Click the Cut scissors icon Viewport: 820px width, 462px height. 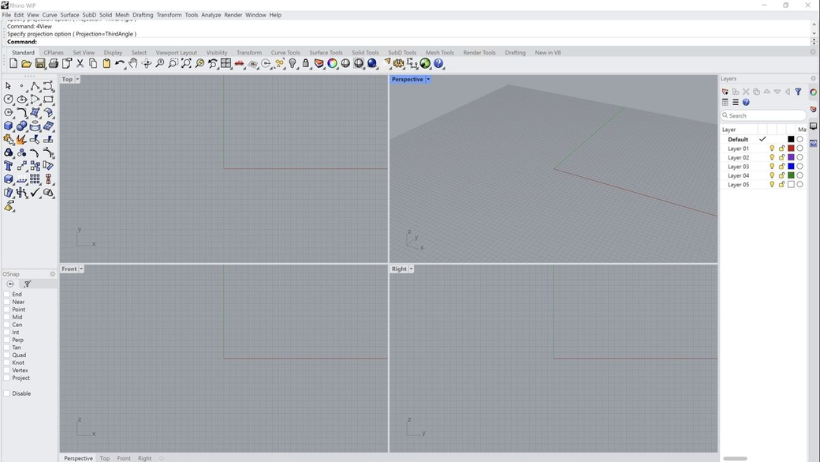tap(80, 63)
